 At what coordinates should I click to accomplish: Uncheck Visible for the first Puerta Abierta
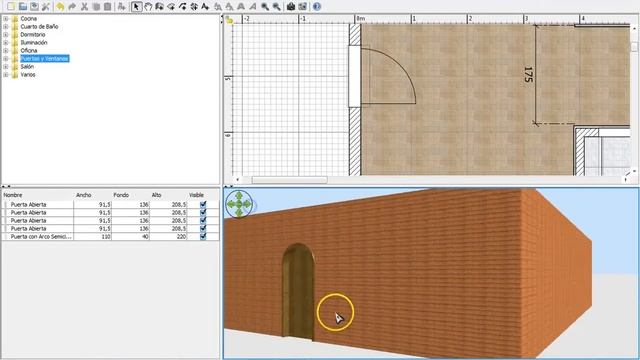tap(203, 204)
